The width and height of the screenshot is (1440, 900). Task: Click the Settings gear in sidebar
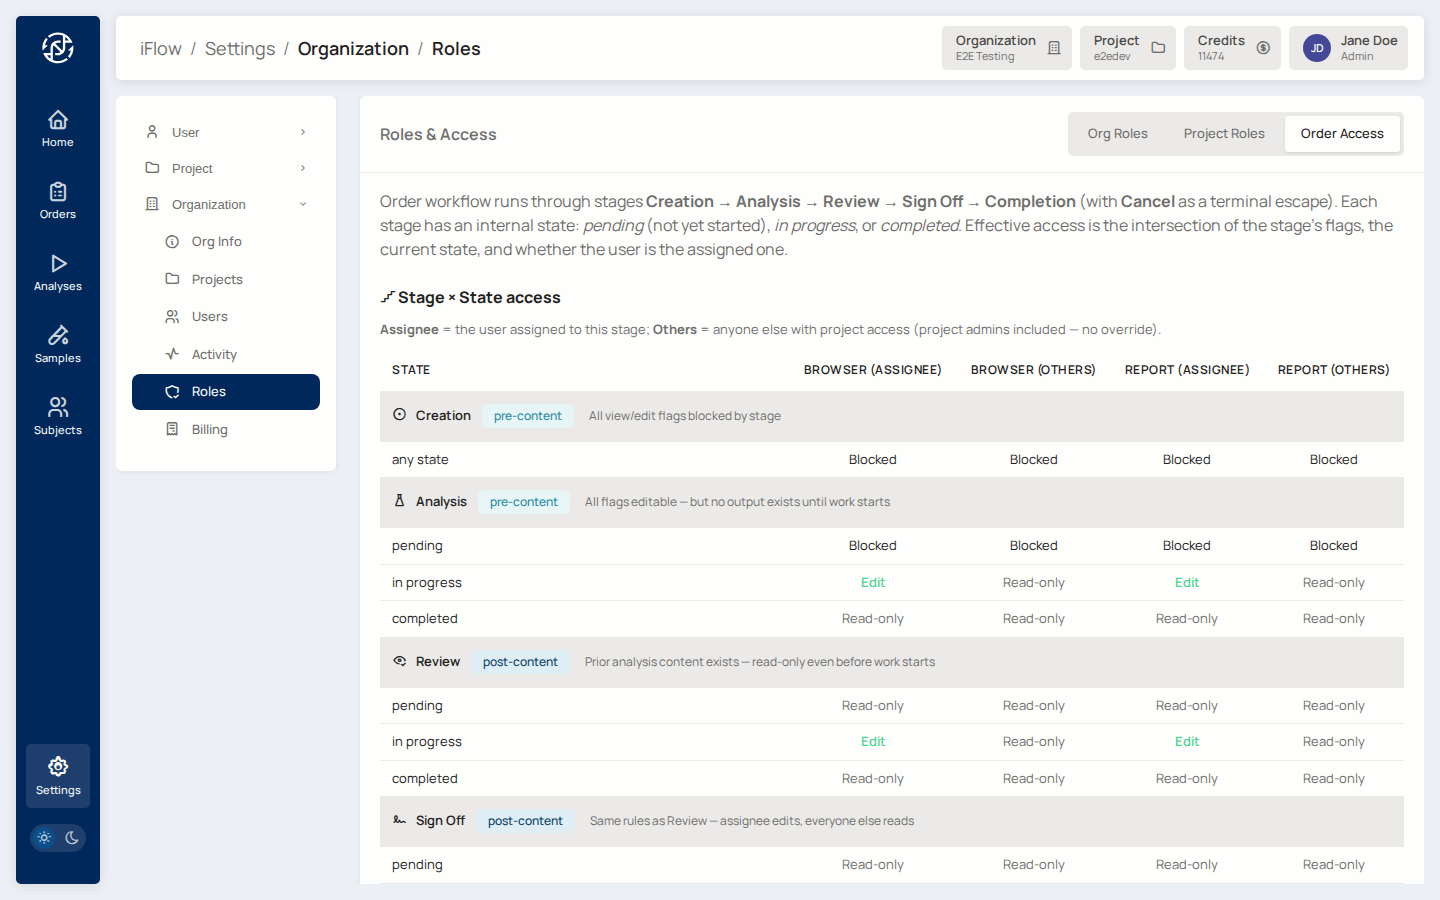click(58, 776)
